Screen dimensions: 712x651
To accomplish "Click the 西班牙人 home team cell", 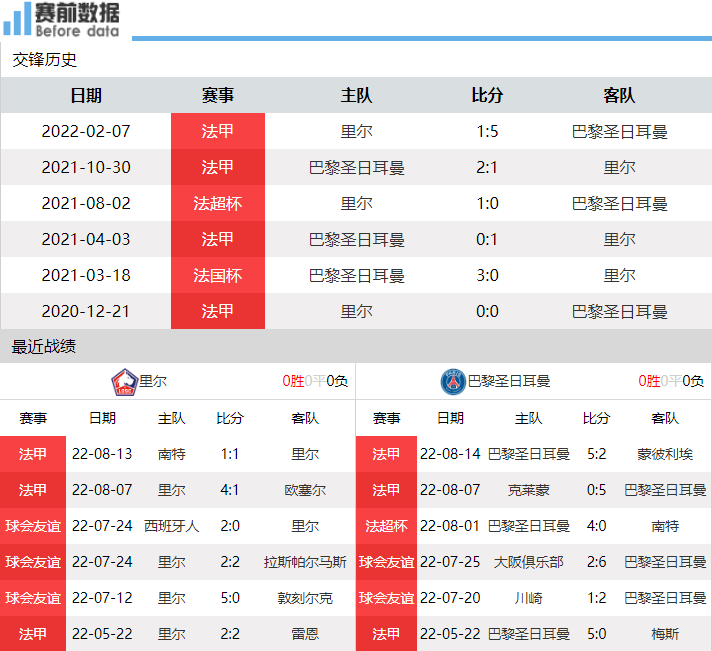I will click(172, 526).
